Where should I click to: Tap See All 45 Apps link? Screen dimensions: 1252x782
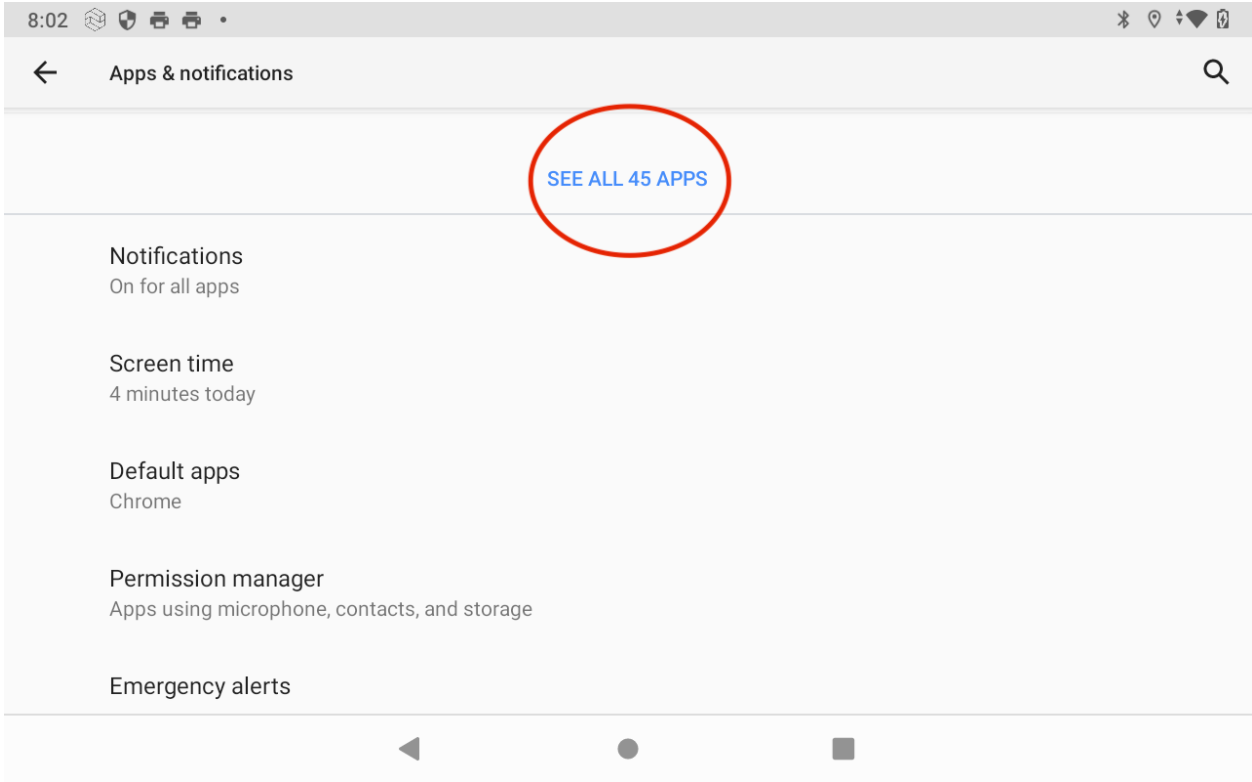(627, 179)
